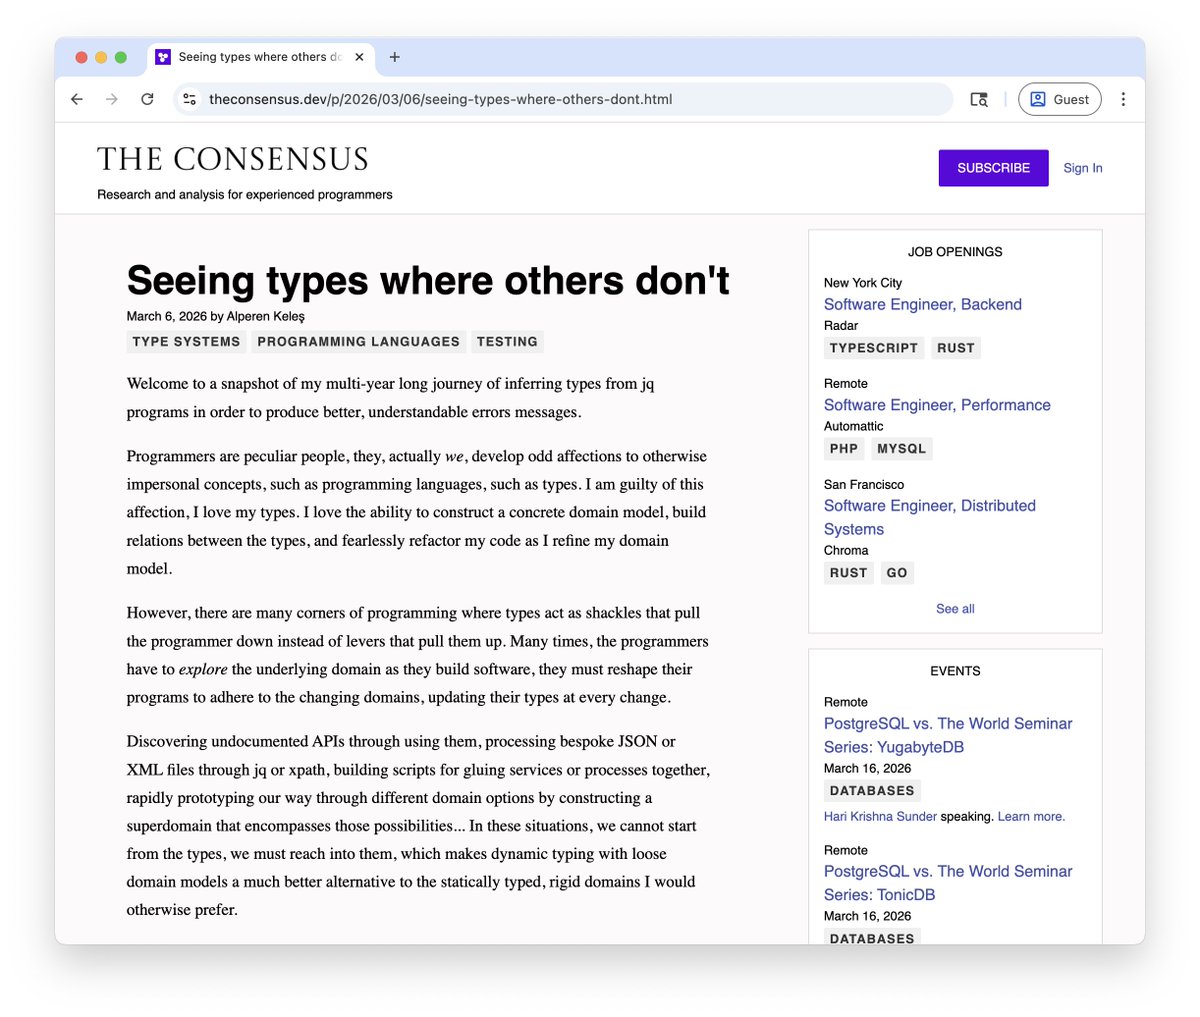
Task: Go back to the previous page
Action: (x=77, y=99)
